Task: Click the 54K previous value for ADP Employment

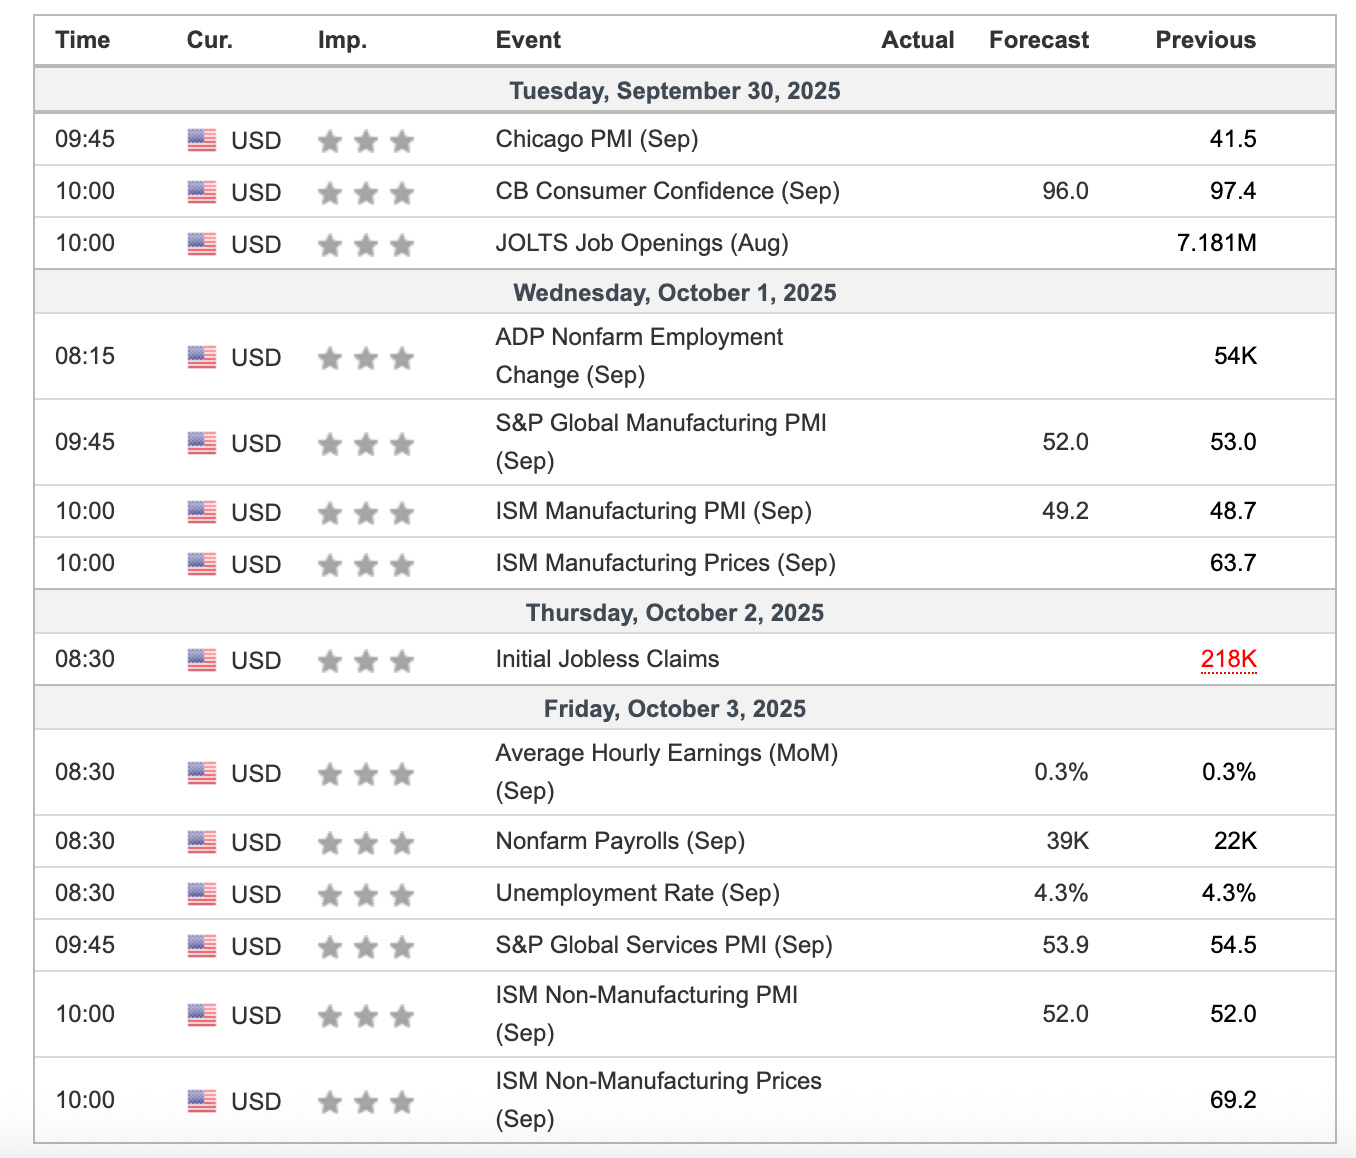Action: (1236, 356)
